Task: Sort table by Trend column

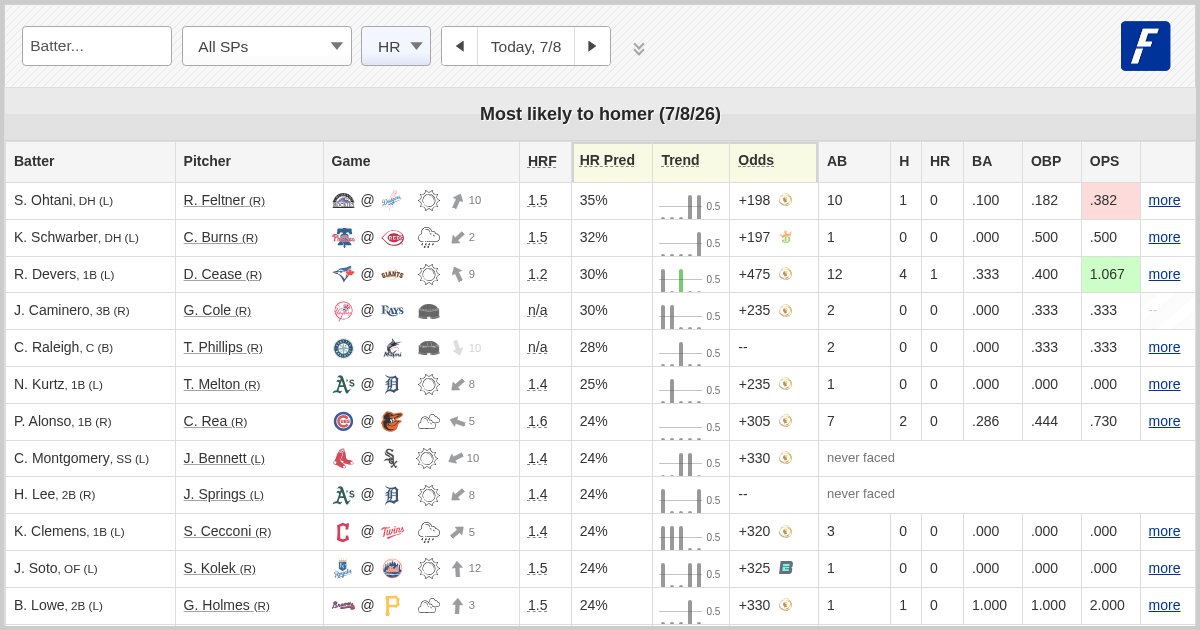Action: [x=680, y=160]
